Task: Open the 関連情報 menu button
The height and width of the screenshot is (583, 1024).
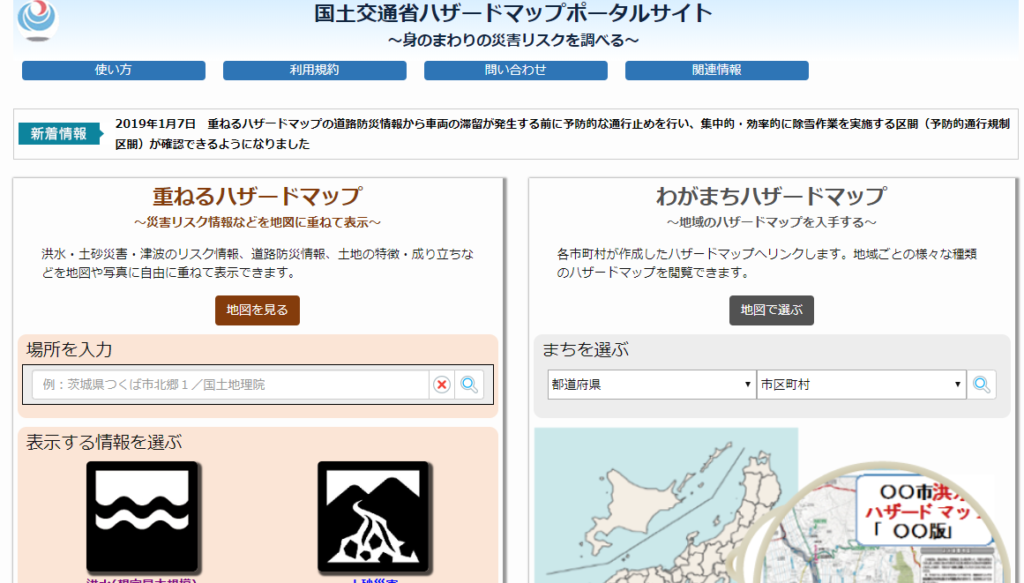Action: tap(717, 70)
